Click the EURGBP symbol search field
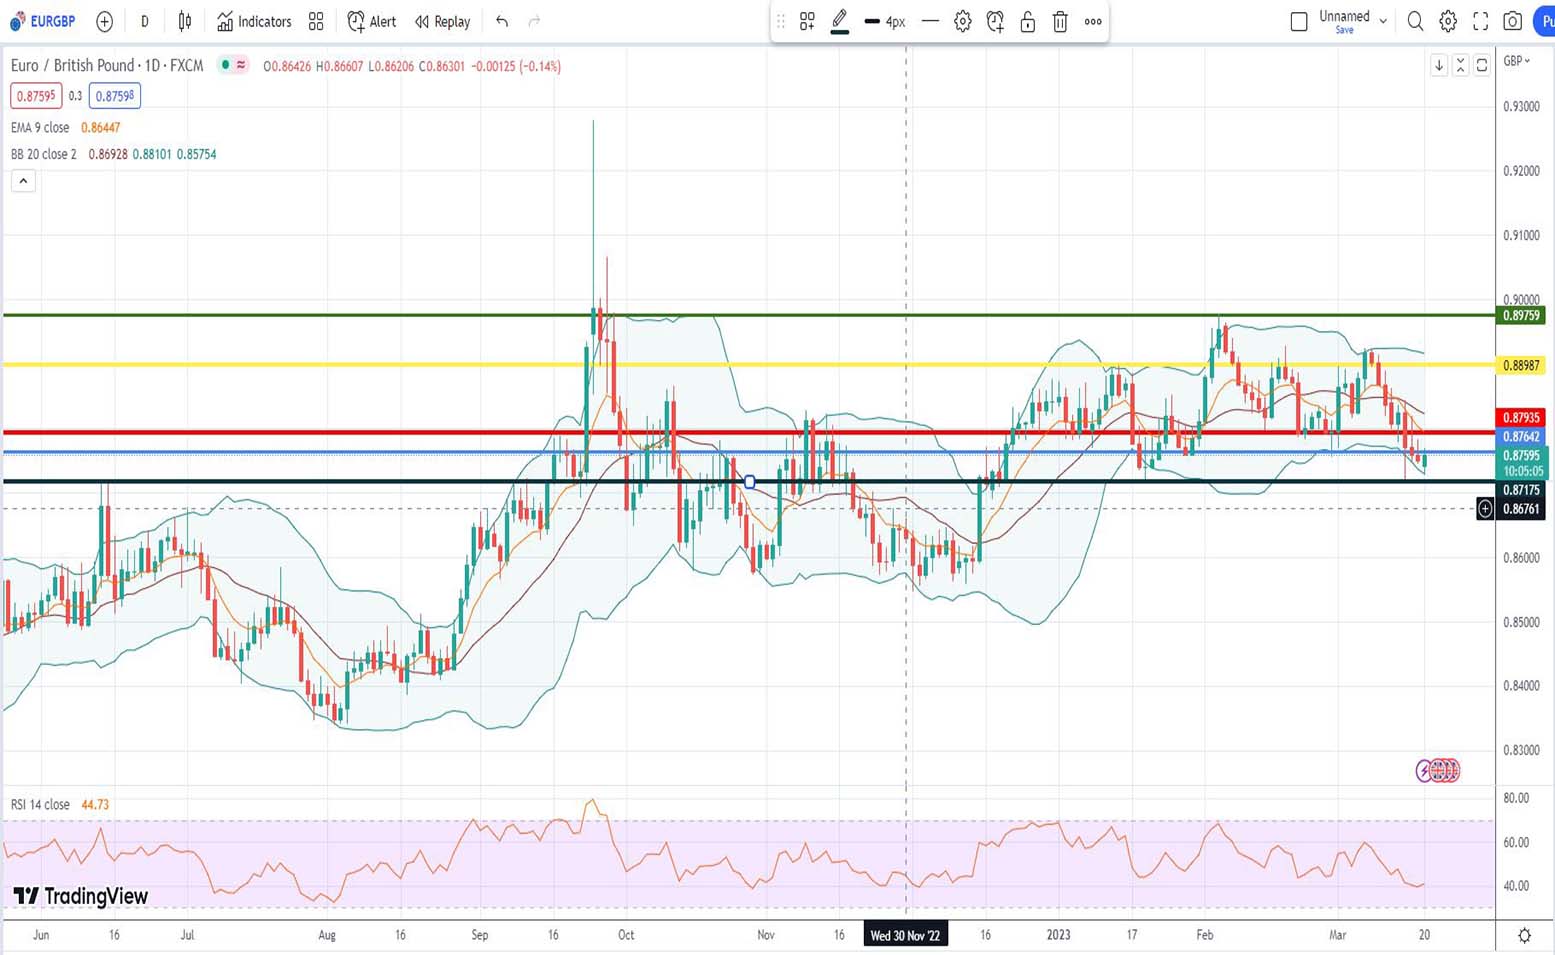 (x=43, y=21)
